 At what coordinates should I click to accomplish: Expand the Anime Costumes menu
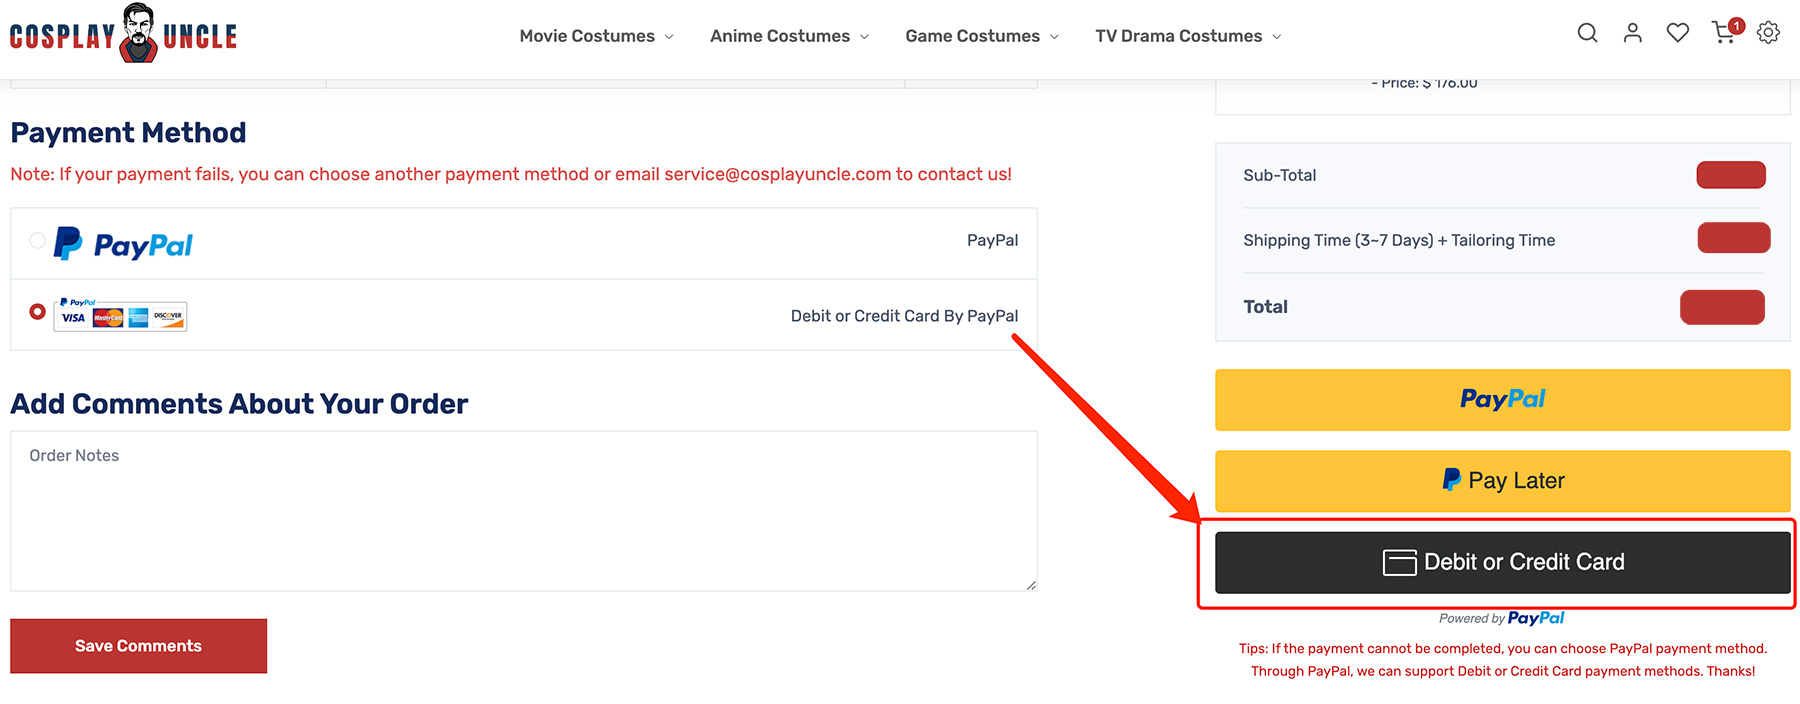pyautogui.click(x=789, y=36)
